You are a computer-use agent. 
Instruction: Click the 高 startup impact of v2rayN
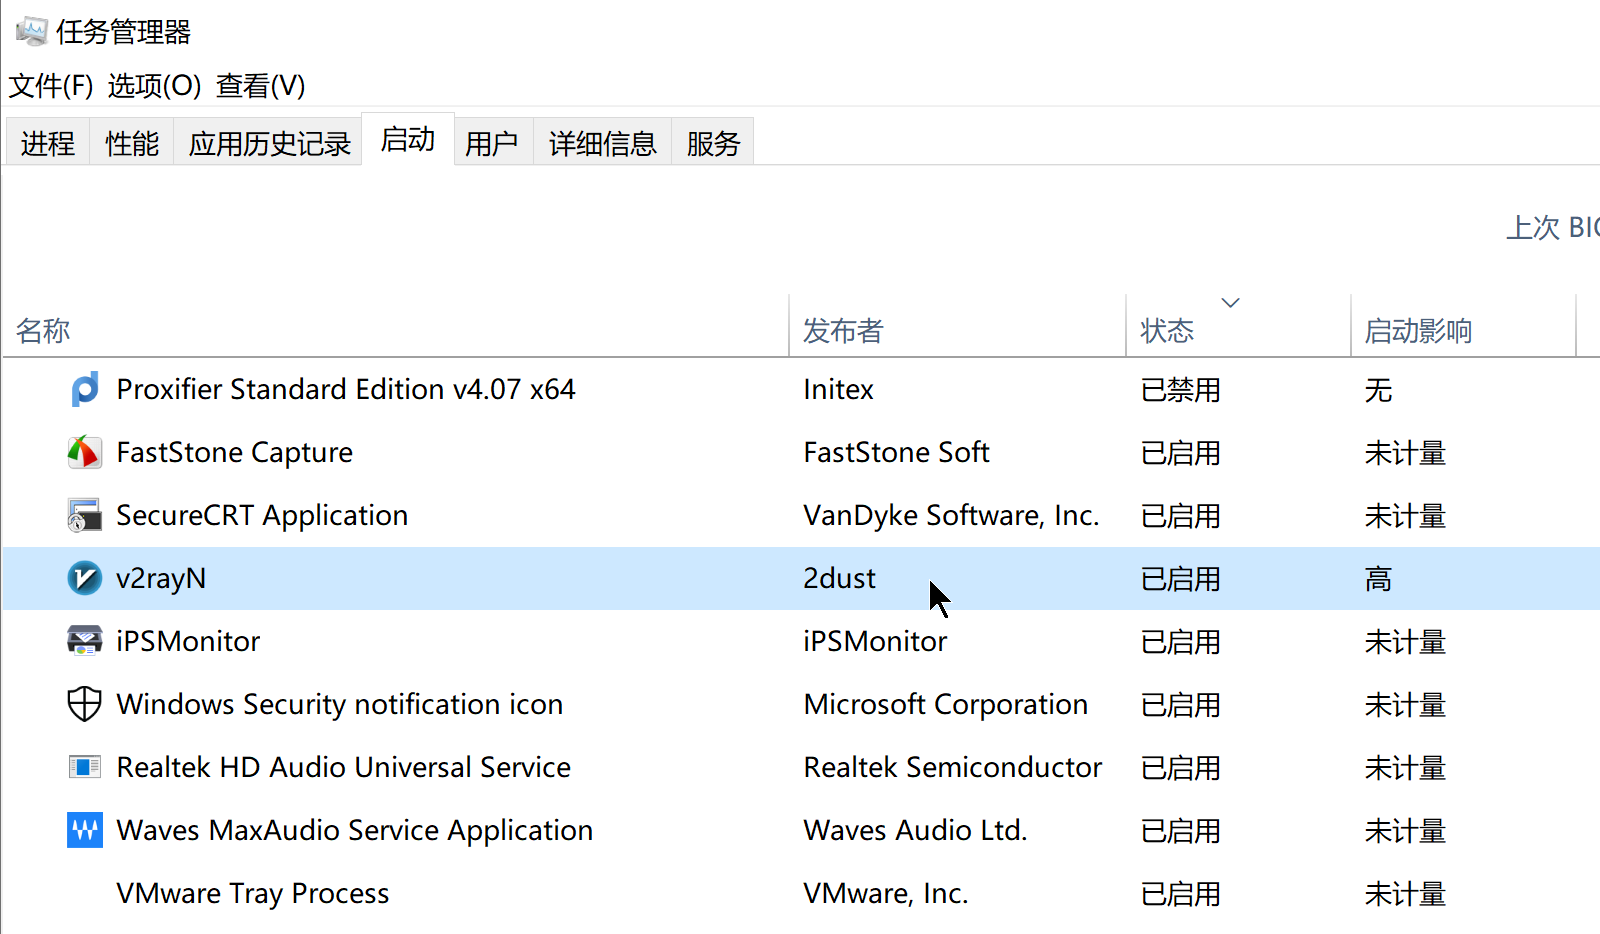tap(1379, 579)
